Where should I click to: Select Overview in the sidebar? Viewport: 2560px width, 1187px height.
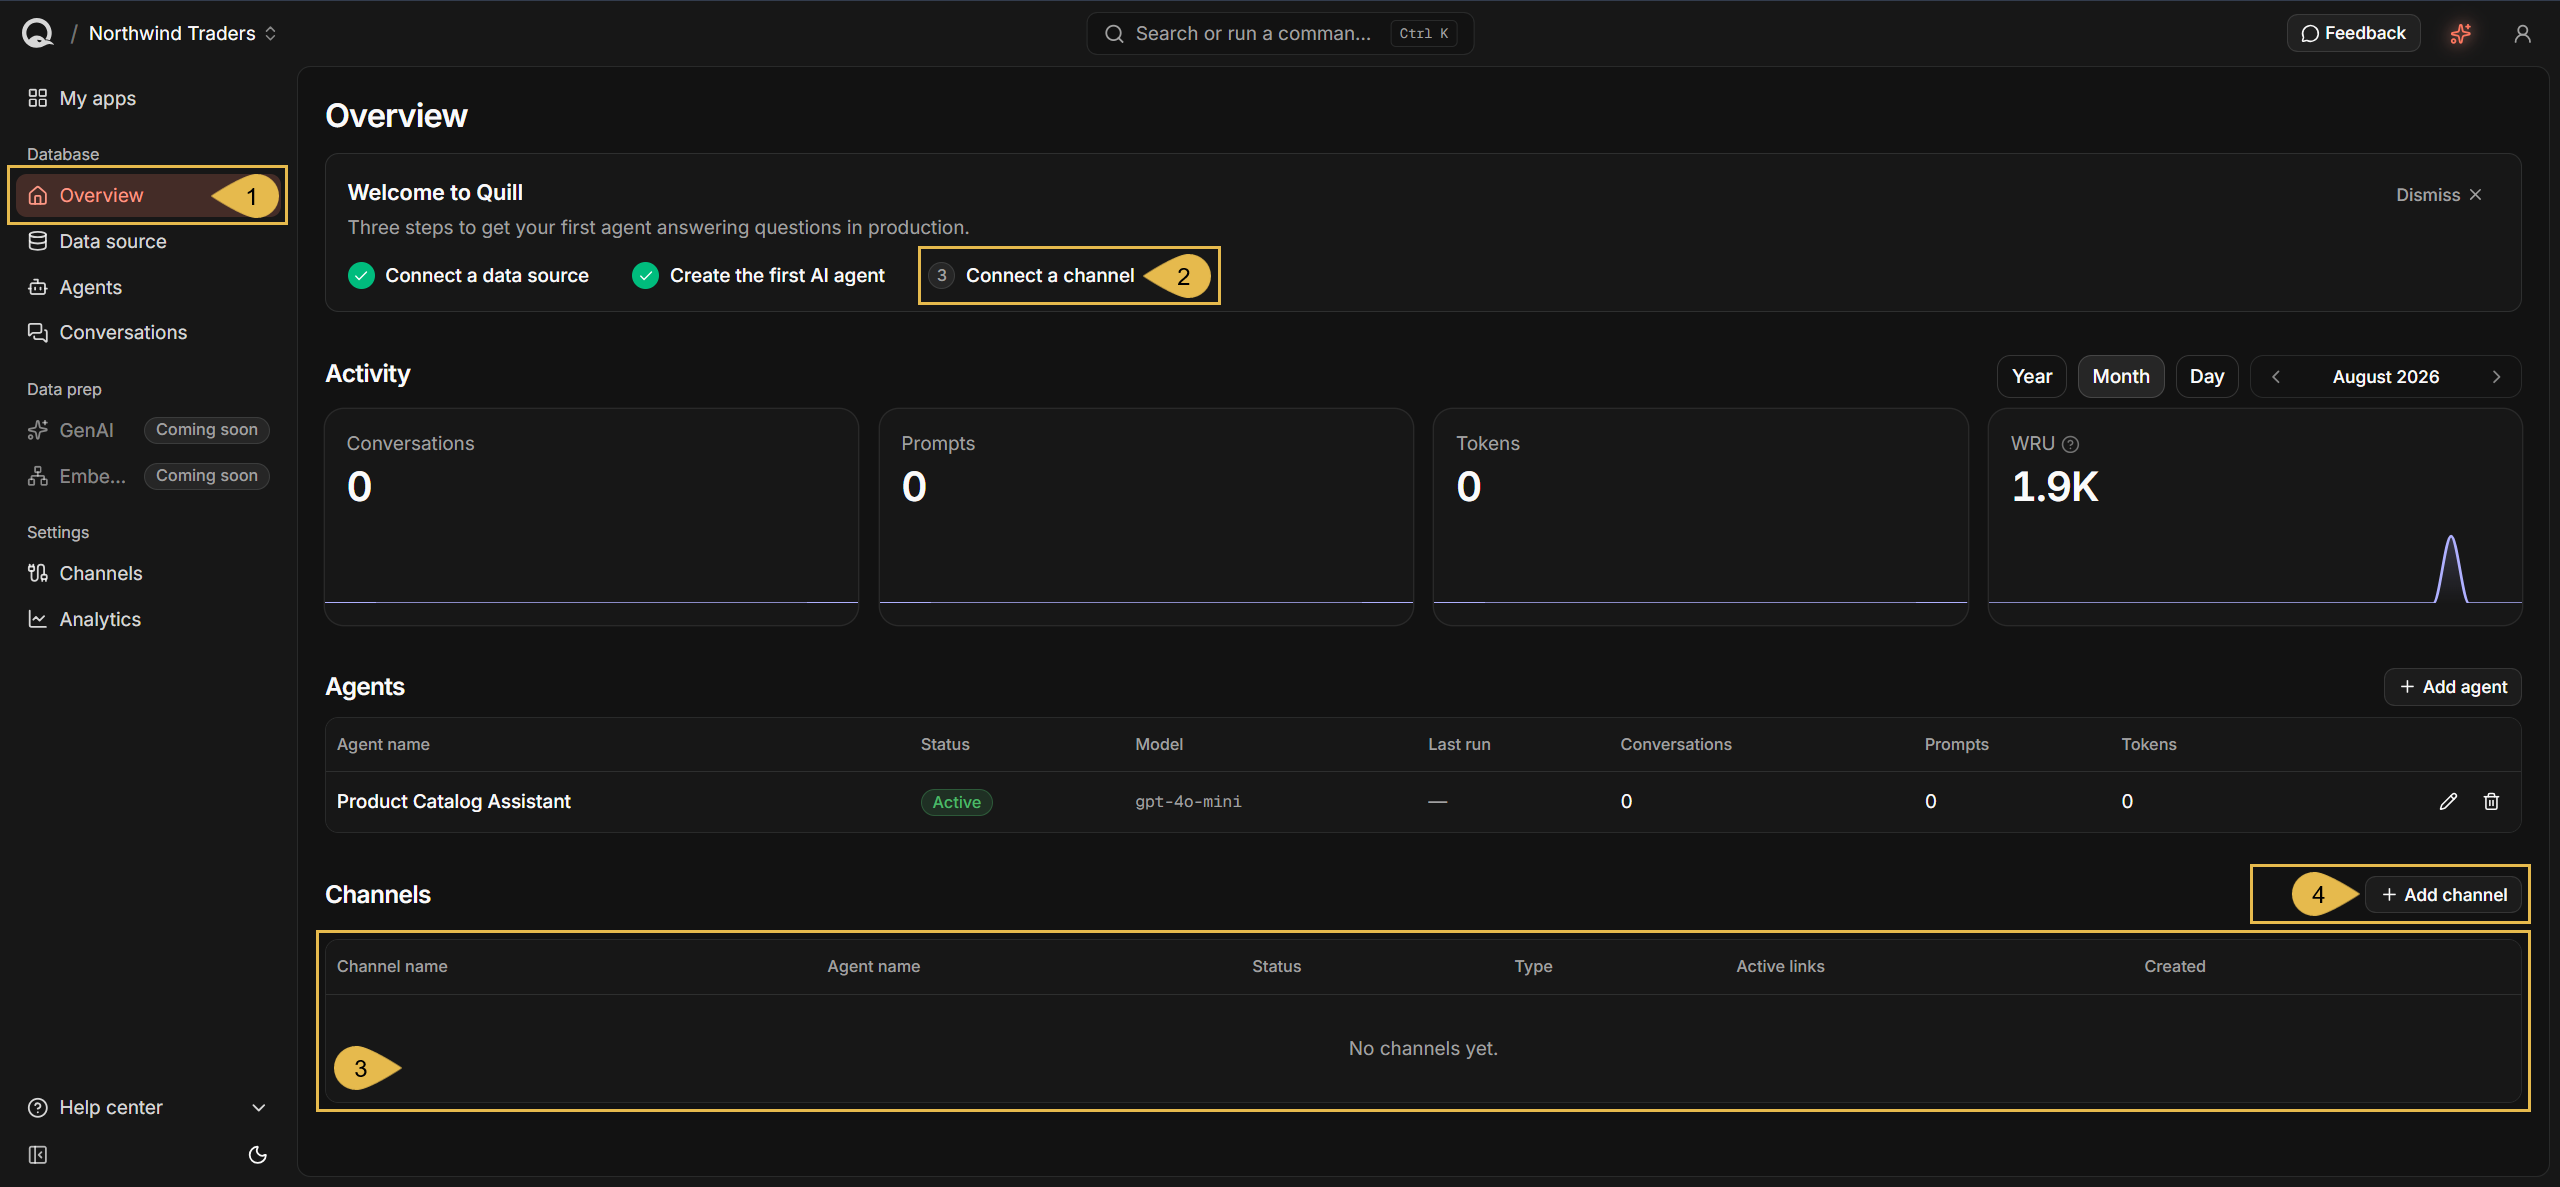pyautogui.click(x=148, y=195)
